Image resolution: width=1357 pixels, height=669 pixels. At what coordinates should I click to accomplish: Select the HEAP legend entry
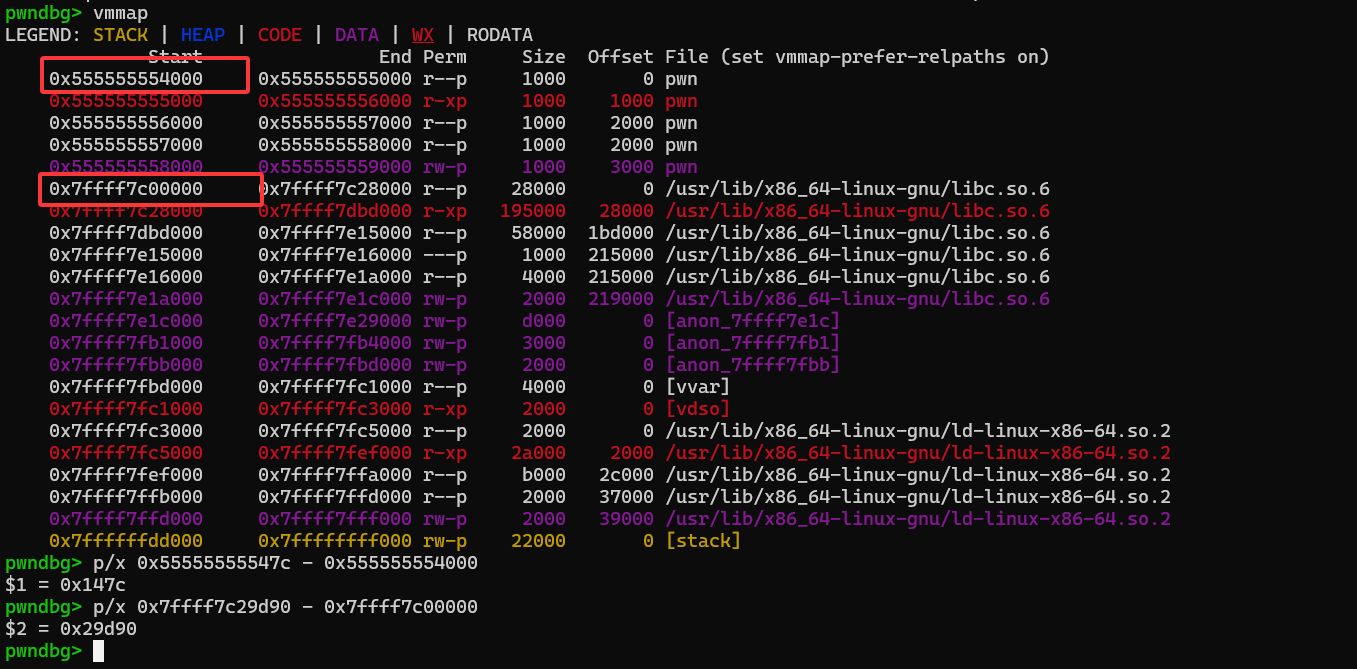click(x=202, y=35)
